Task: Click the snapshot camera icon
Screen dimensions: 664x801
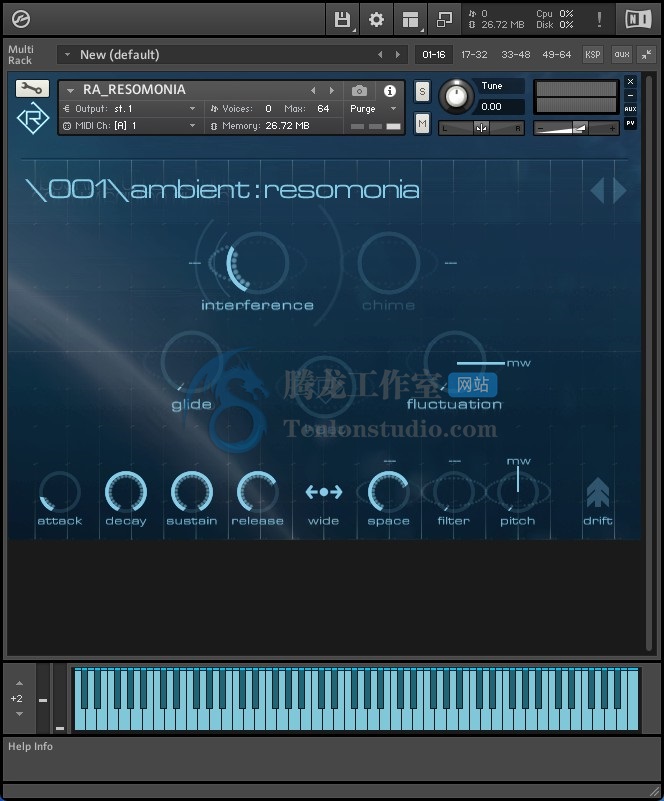Action: click(359, 91)
